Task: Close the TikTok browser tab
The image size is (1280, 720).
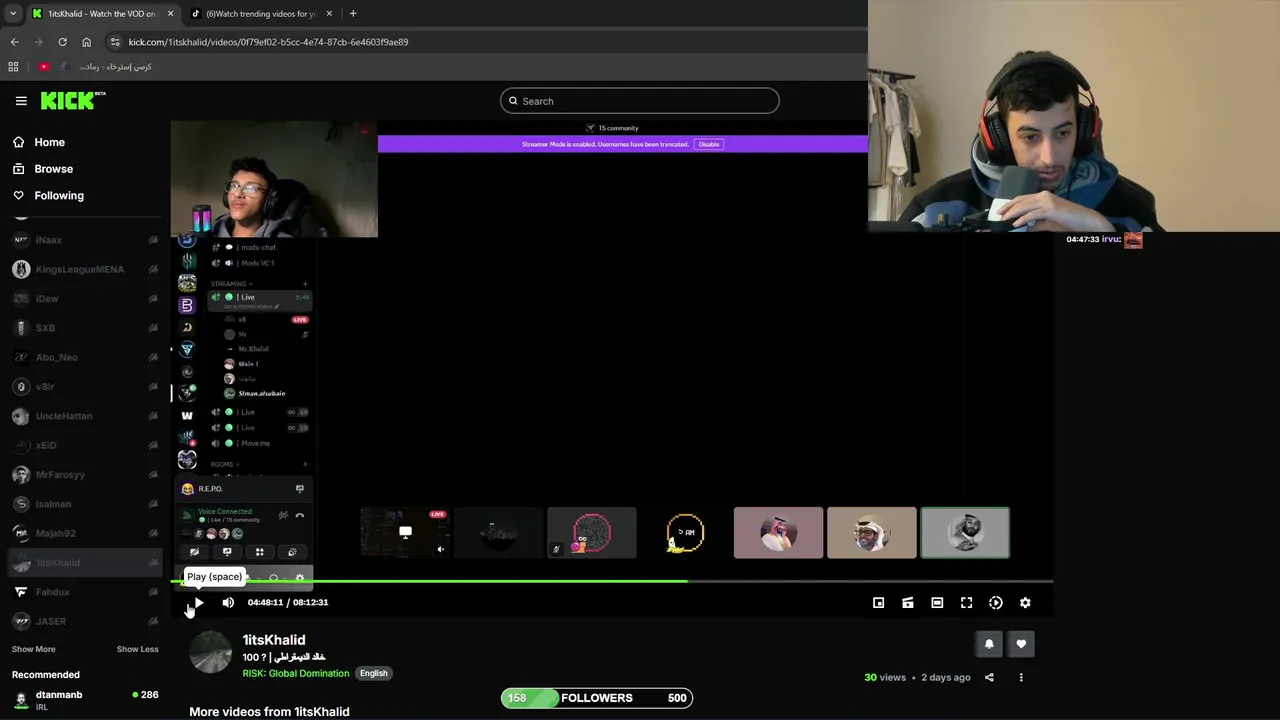Action: [328, 14]
